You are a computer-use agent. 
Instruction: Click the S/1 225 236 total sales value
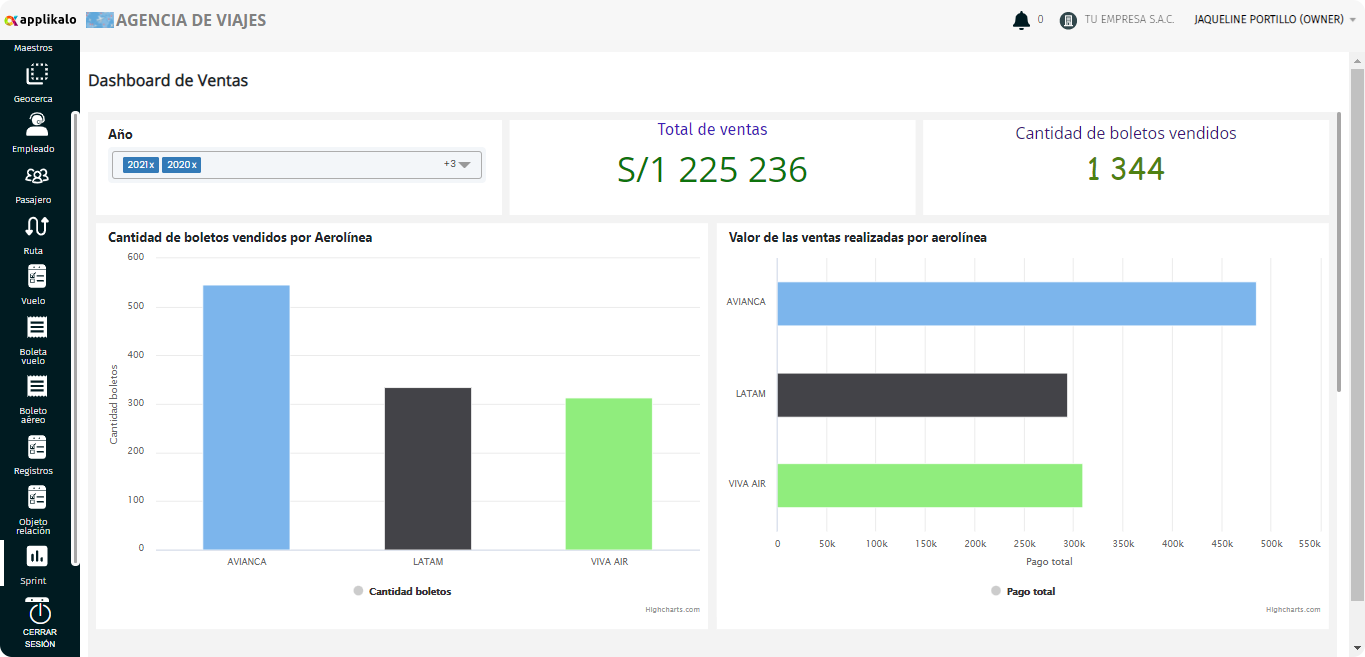coord(712,170)
